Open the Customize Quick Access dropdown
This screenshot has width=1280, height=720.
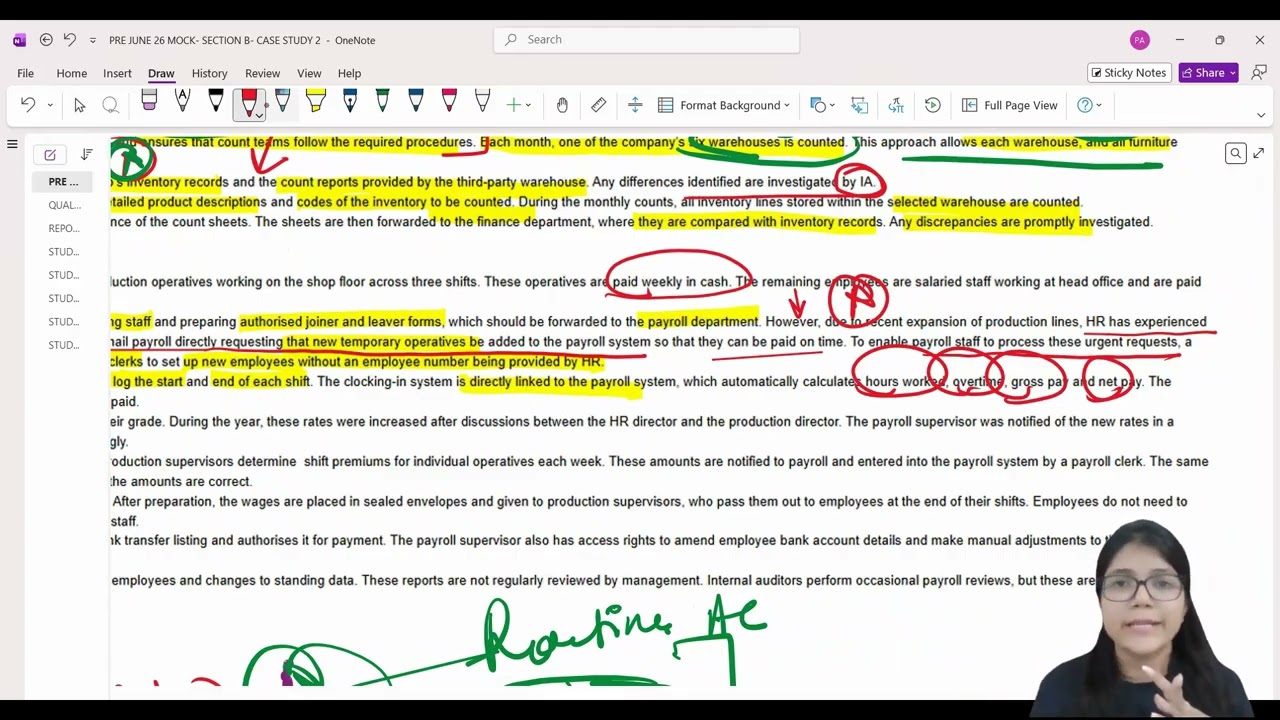point(93,40)
